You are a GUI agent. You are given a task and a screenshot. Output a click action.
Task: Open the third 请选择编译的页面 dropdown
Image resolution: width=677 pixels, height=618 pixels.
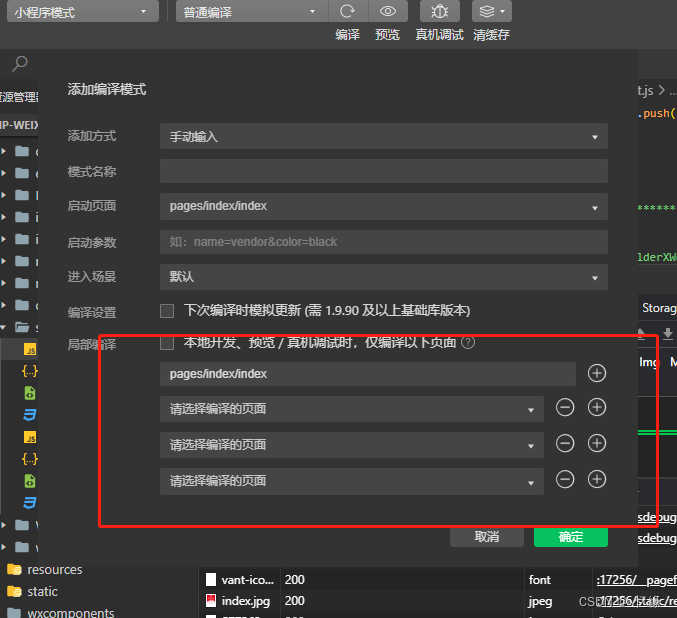pos(351,481)
